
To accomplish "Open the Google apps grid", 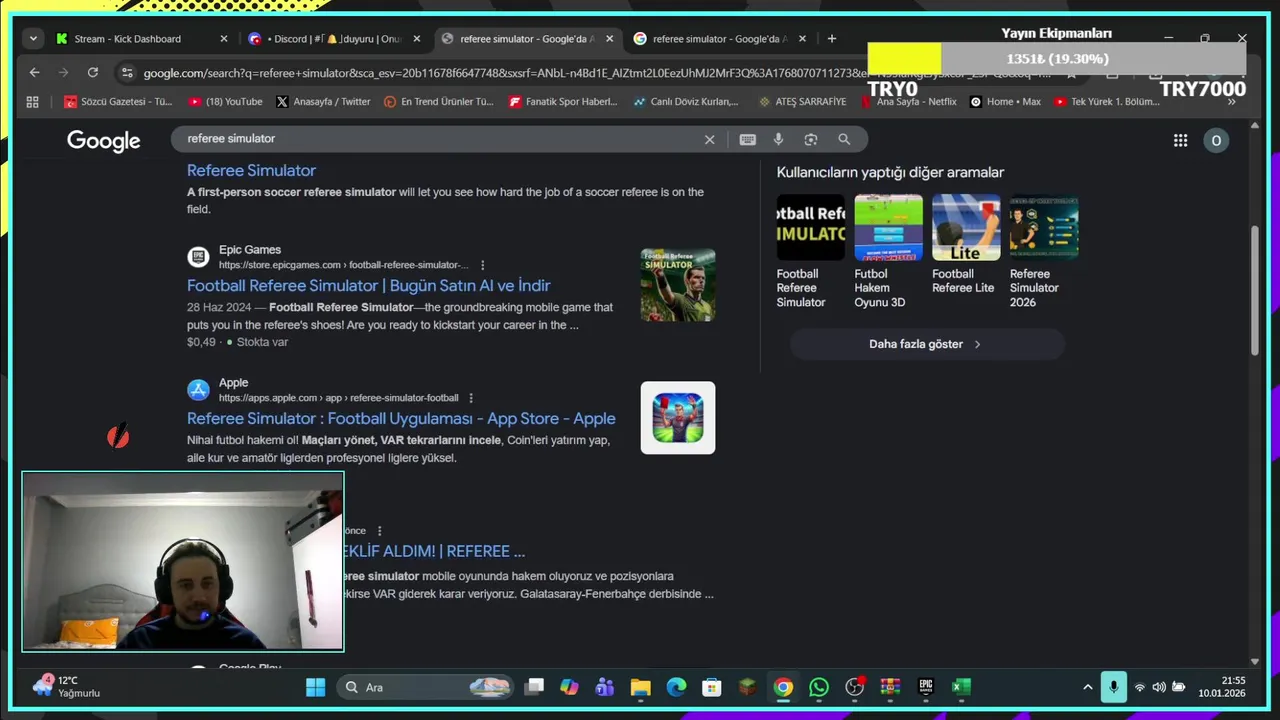I will coord(1181,141).
